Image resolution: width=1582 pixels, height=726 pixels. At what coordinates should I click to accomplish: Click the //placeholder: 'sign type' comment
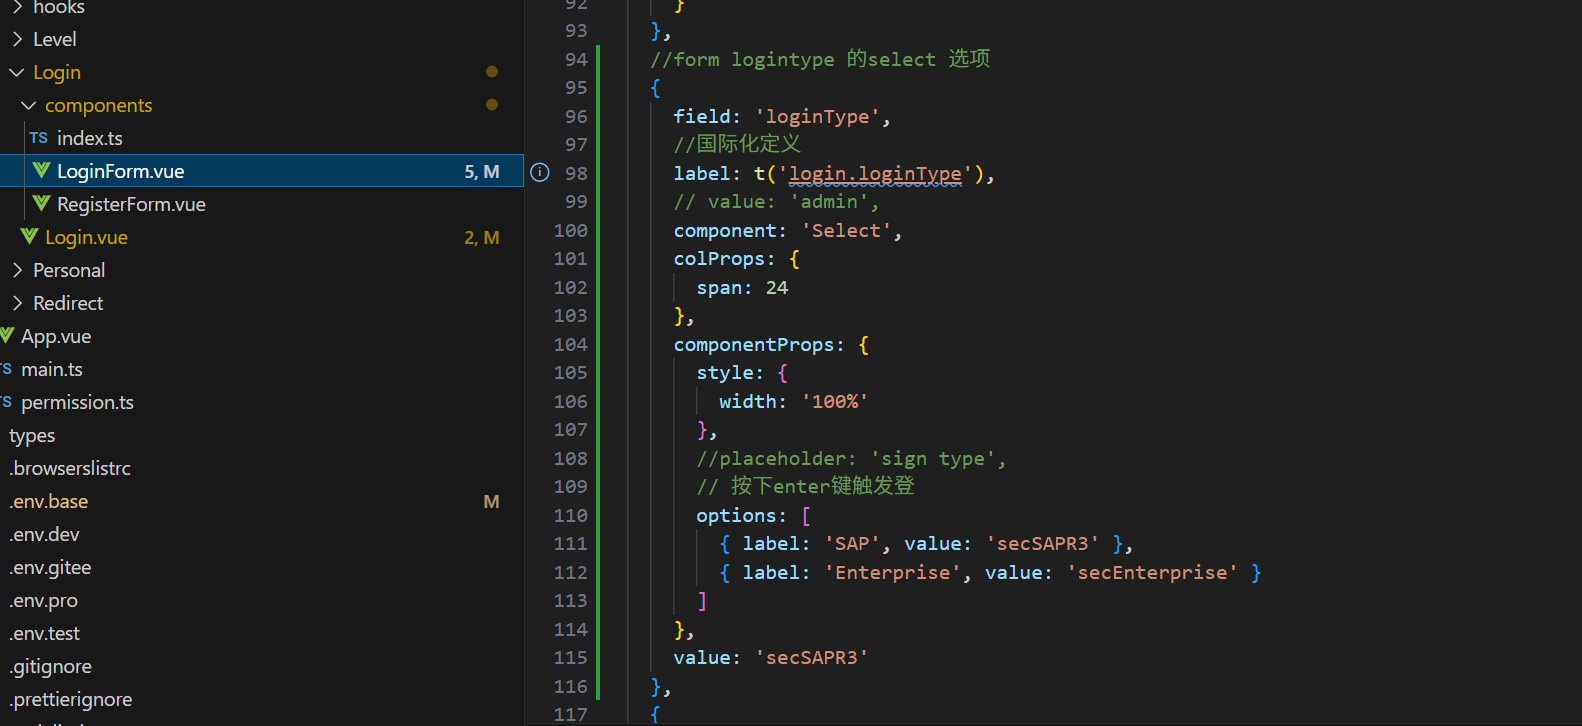pyautogui.click(x=851, y=458)
